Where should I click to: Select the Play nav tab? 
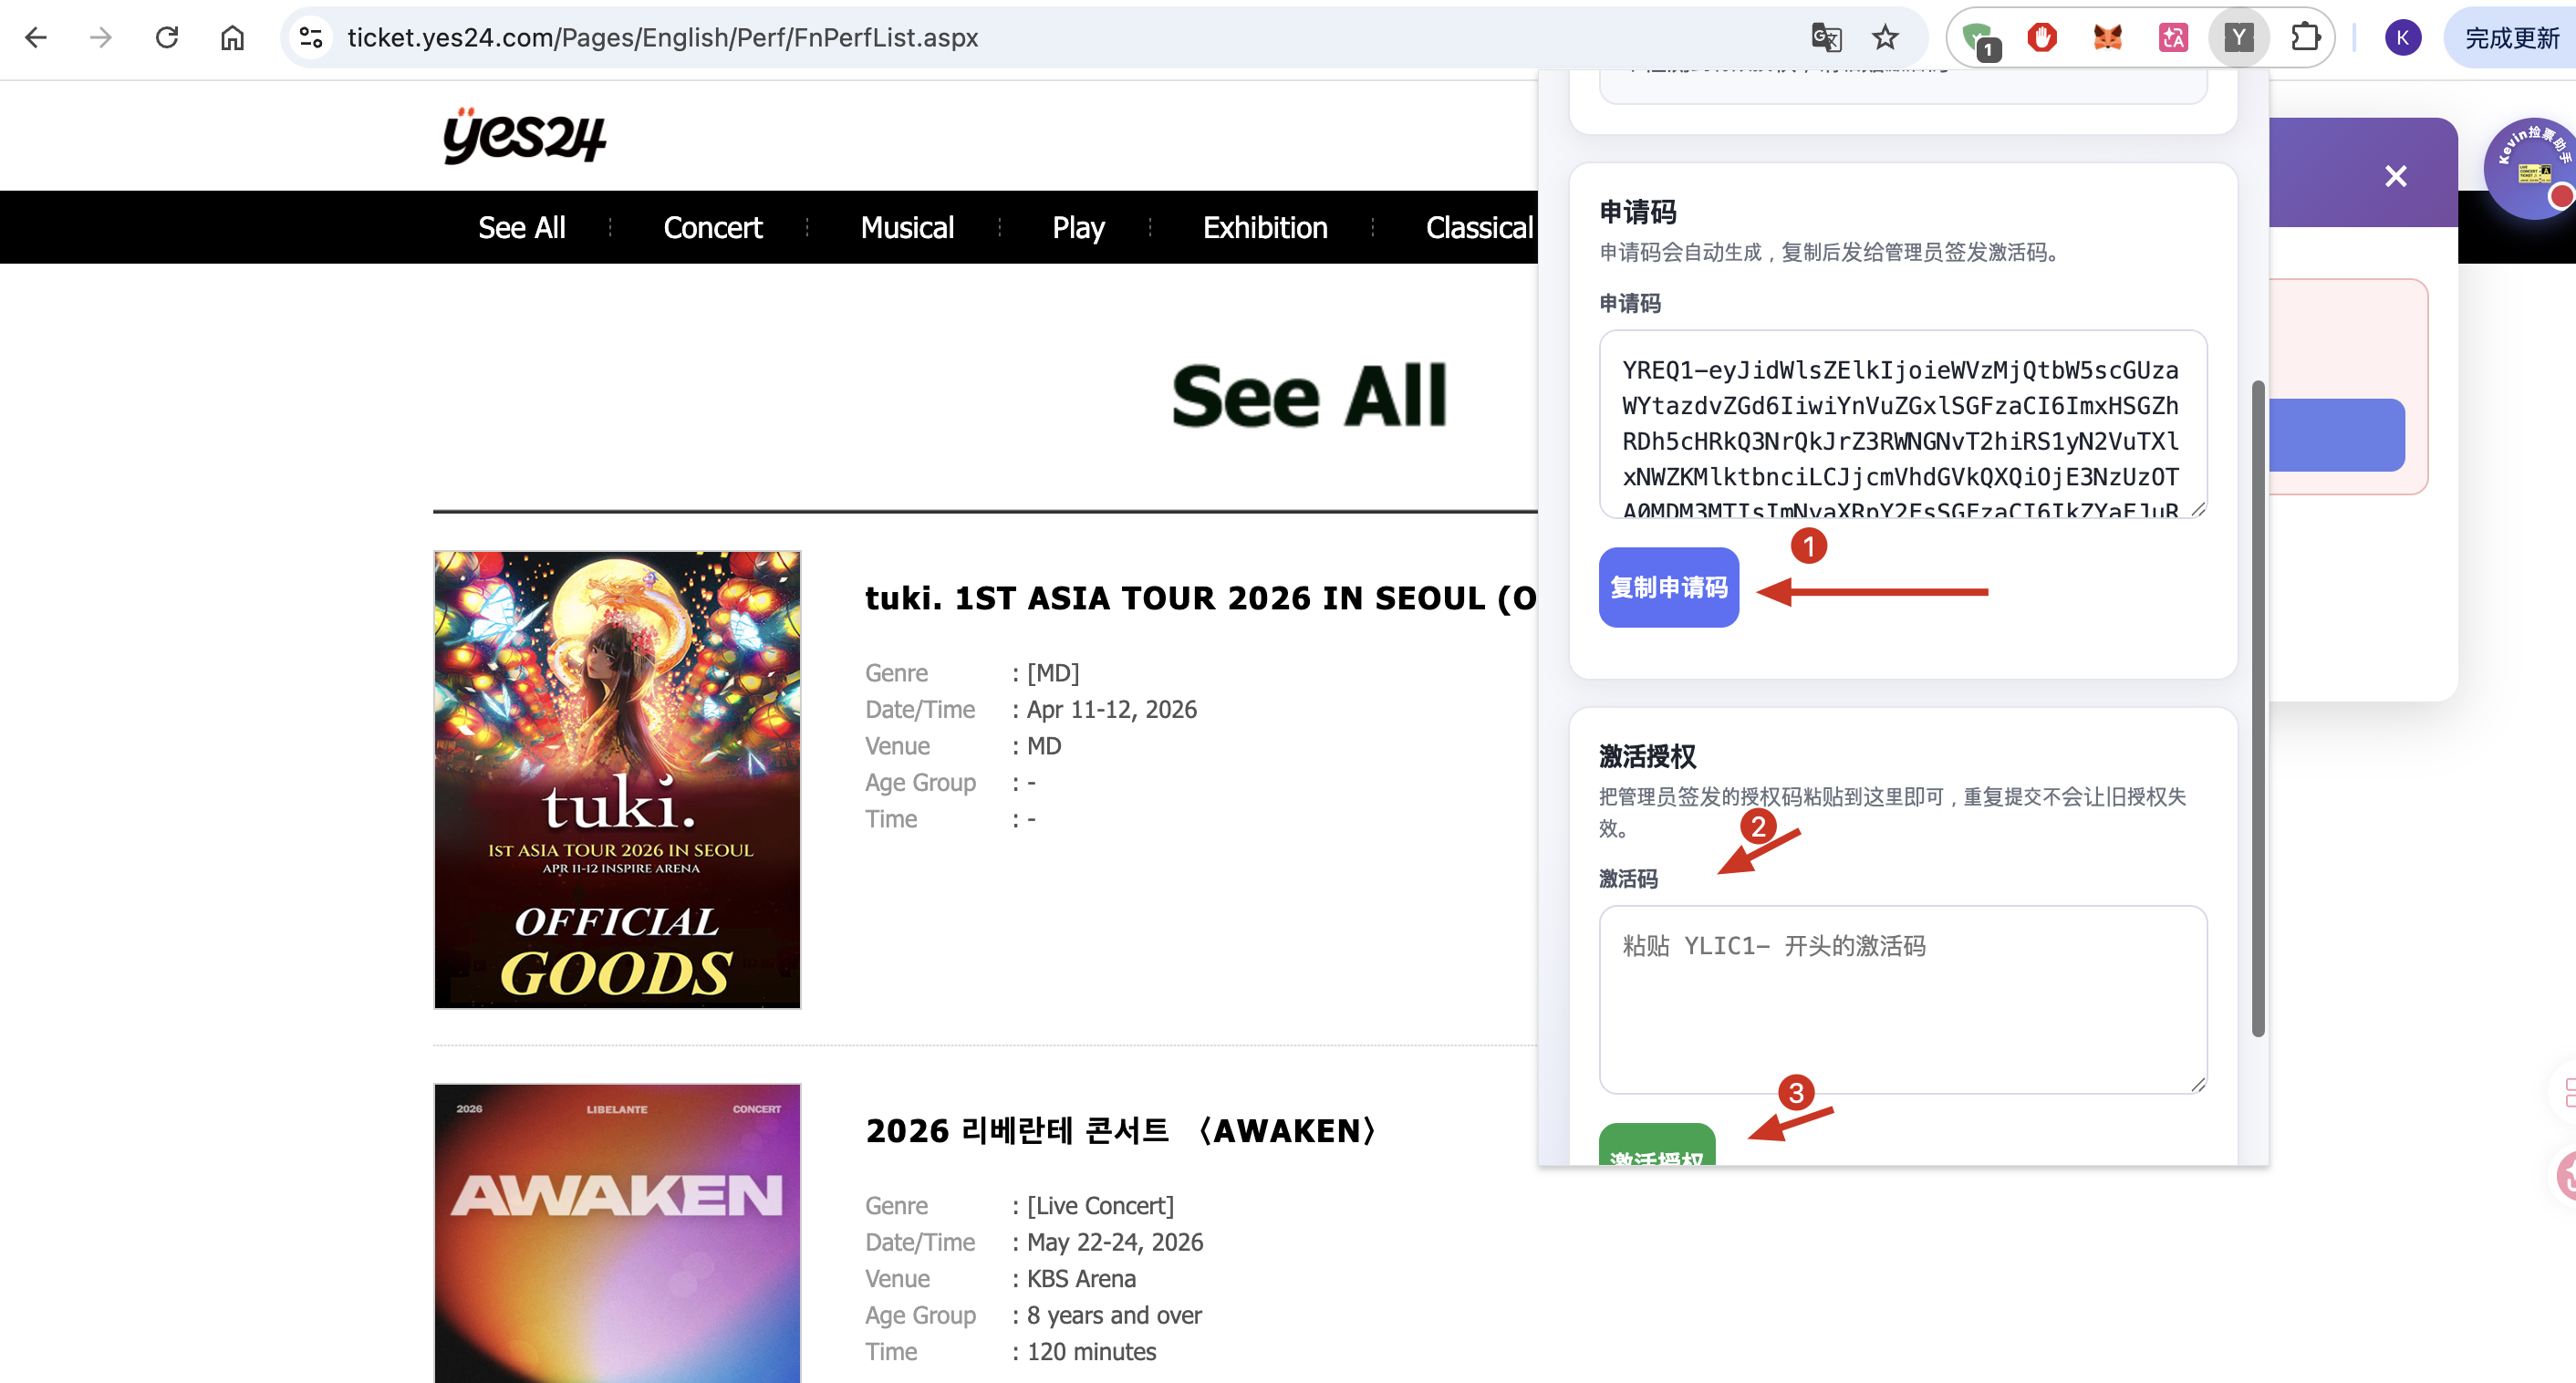(1078, 228)
